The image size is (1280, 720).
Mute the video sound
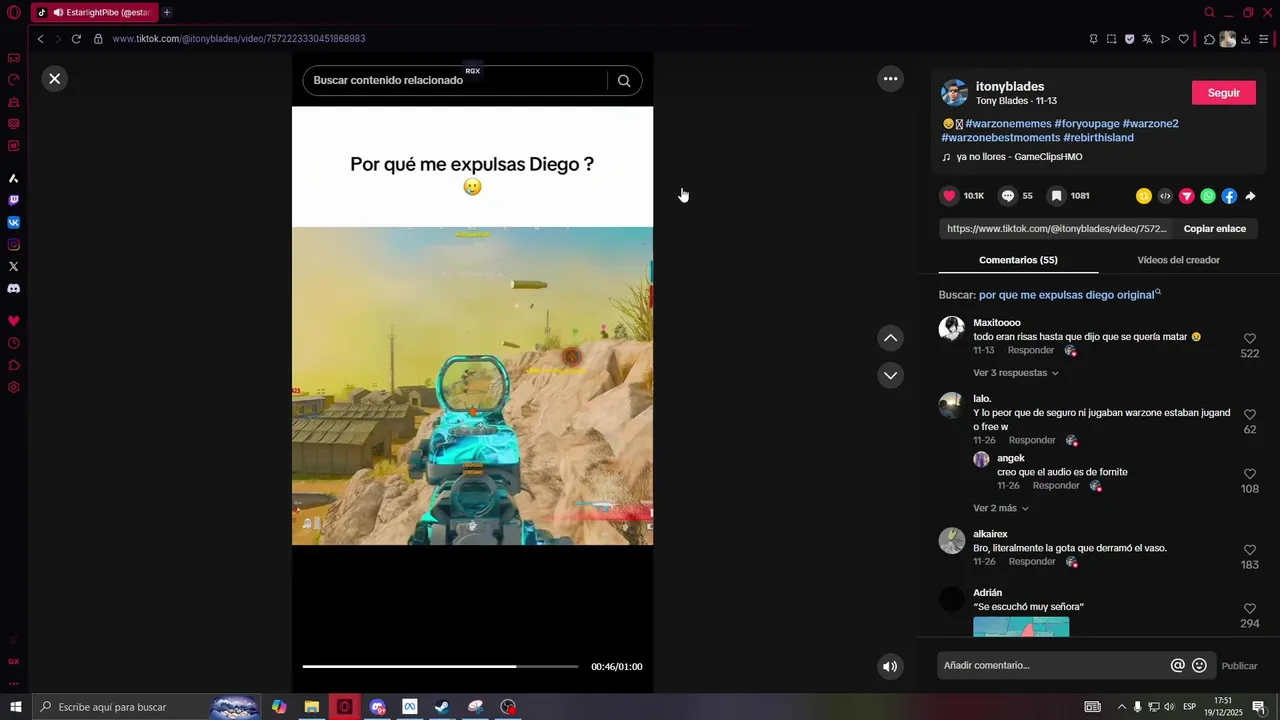tap(890, 666)
